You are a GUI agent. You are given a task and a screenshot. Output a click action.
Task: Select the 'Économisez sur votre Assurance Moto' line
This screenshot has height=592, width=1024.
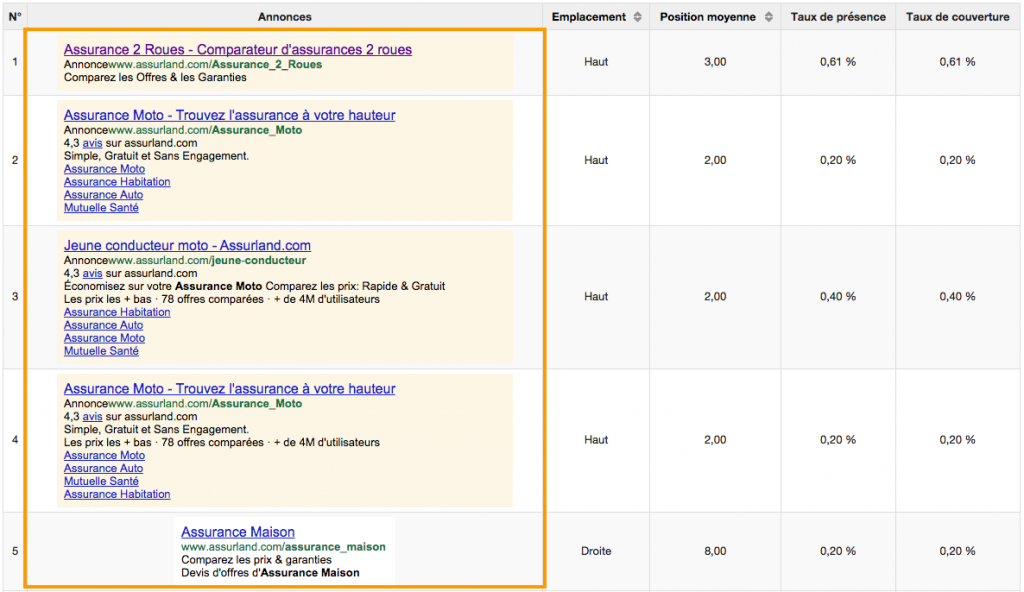click(254, 286)
